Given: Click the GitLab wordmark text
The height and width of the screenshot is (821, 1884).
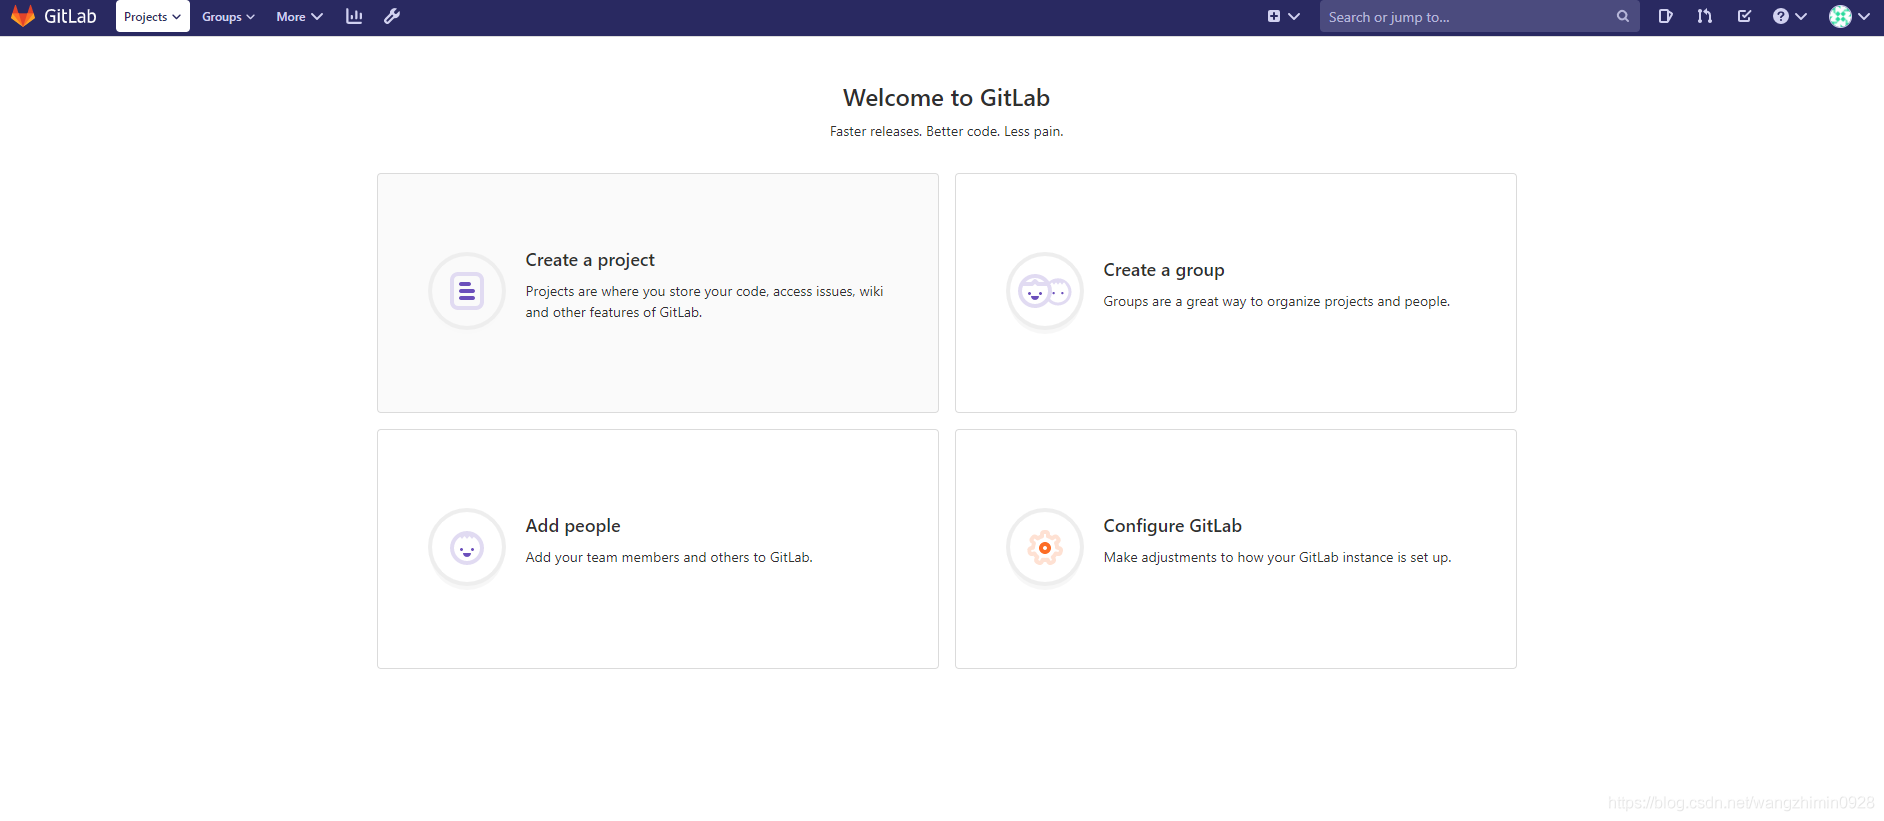Looking at the screenshot, I should pyautogui.click(x=70, y=16).
